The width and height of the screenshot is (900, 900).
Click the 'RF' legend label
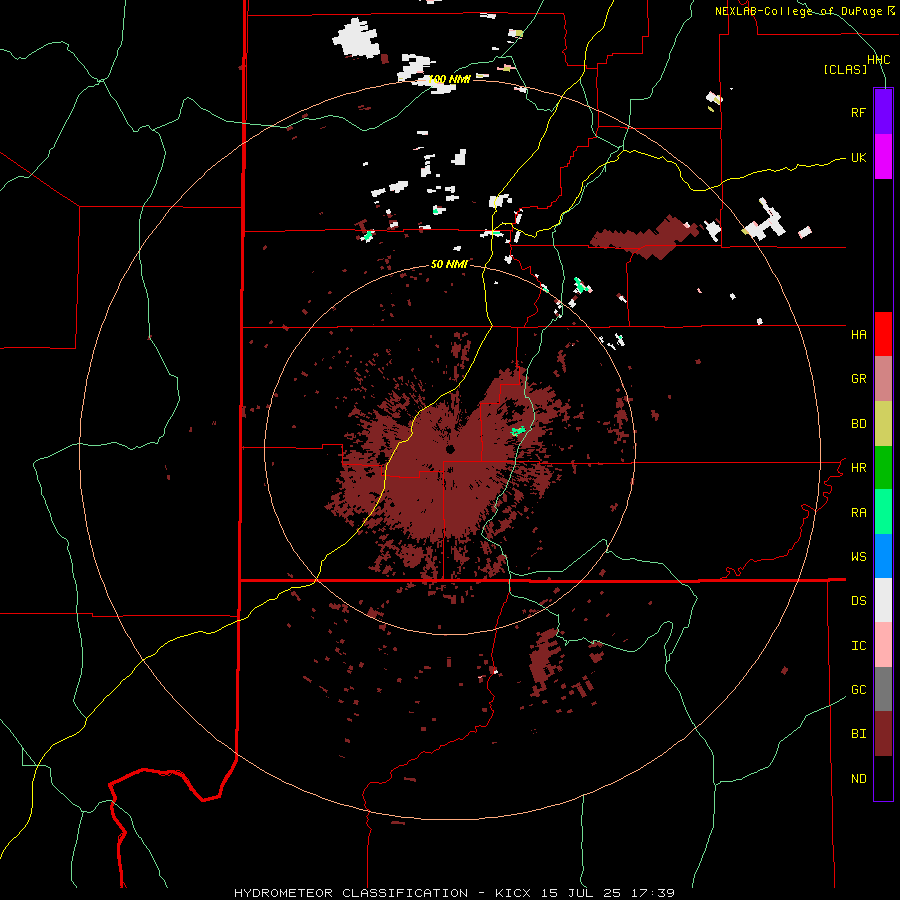(858, 112)
